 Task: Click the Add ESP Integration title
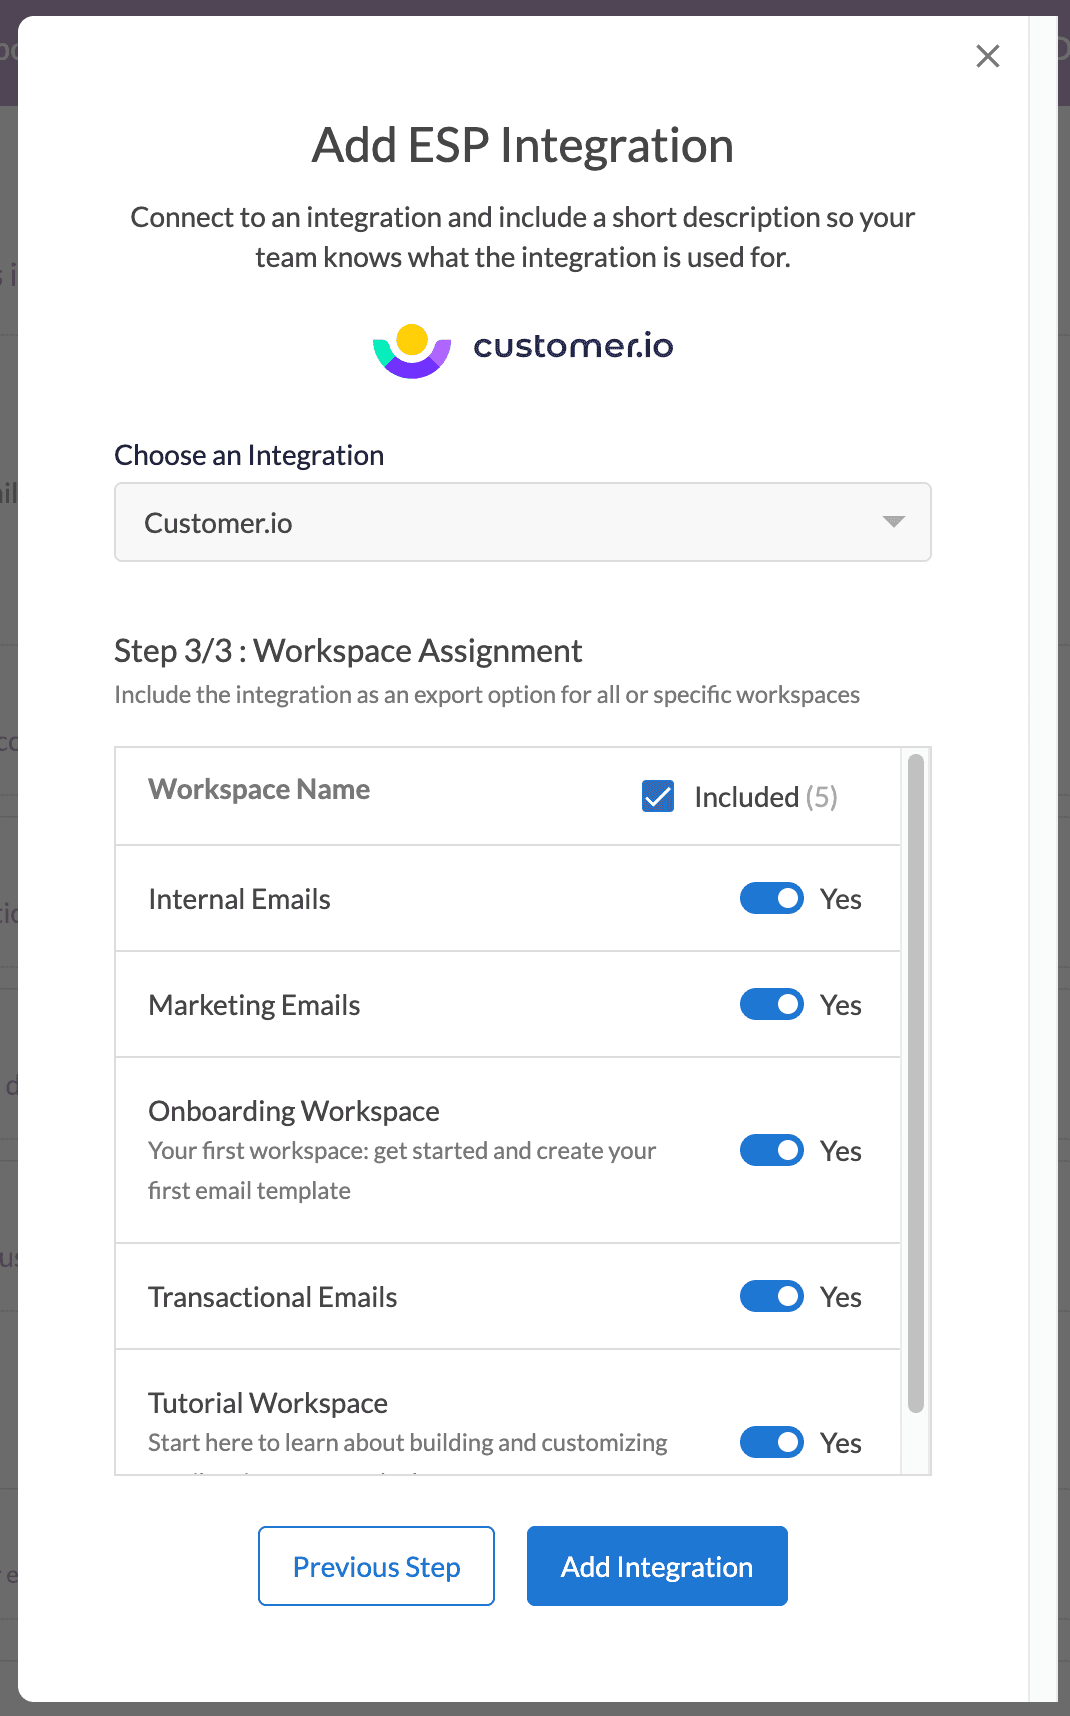click(x=523, y=146)
